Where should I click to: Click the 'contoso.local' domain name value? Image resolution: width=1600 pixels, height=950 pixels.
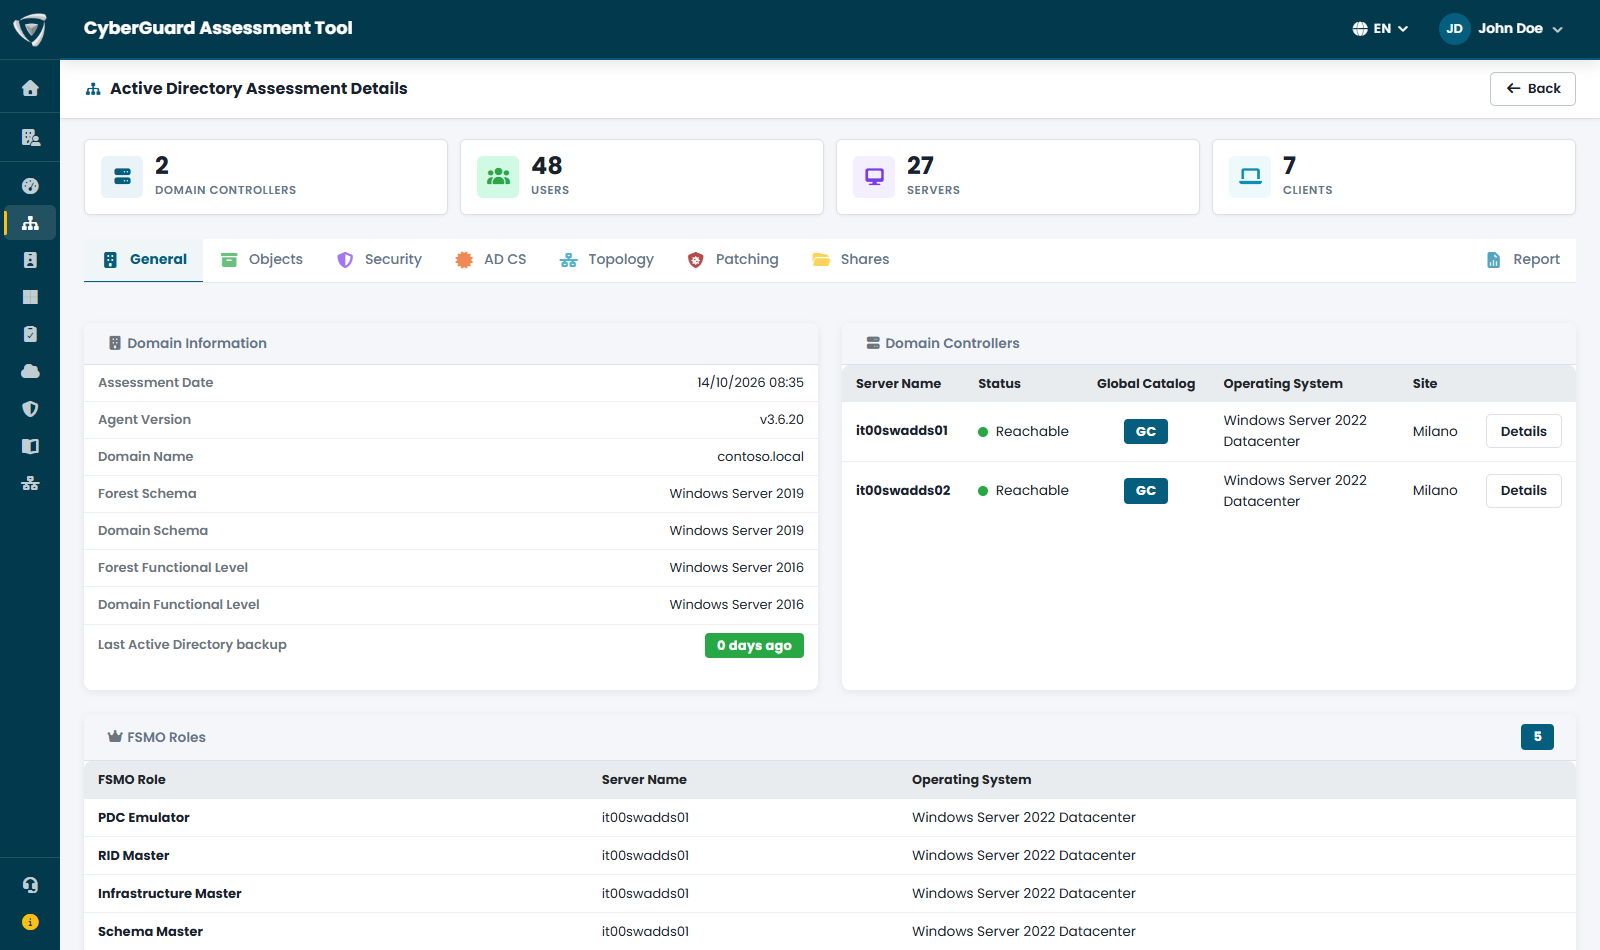(x=760, y=457)
